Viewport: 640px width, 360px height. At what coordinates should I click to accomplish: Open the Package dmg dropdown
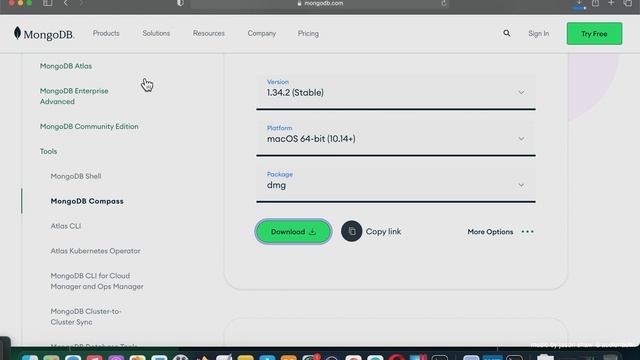click(x=396, y=184)
